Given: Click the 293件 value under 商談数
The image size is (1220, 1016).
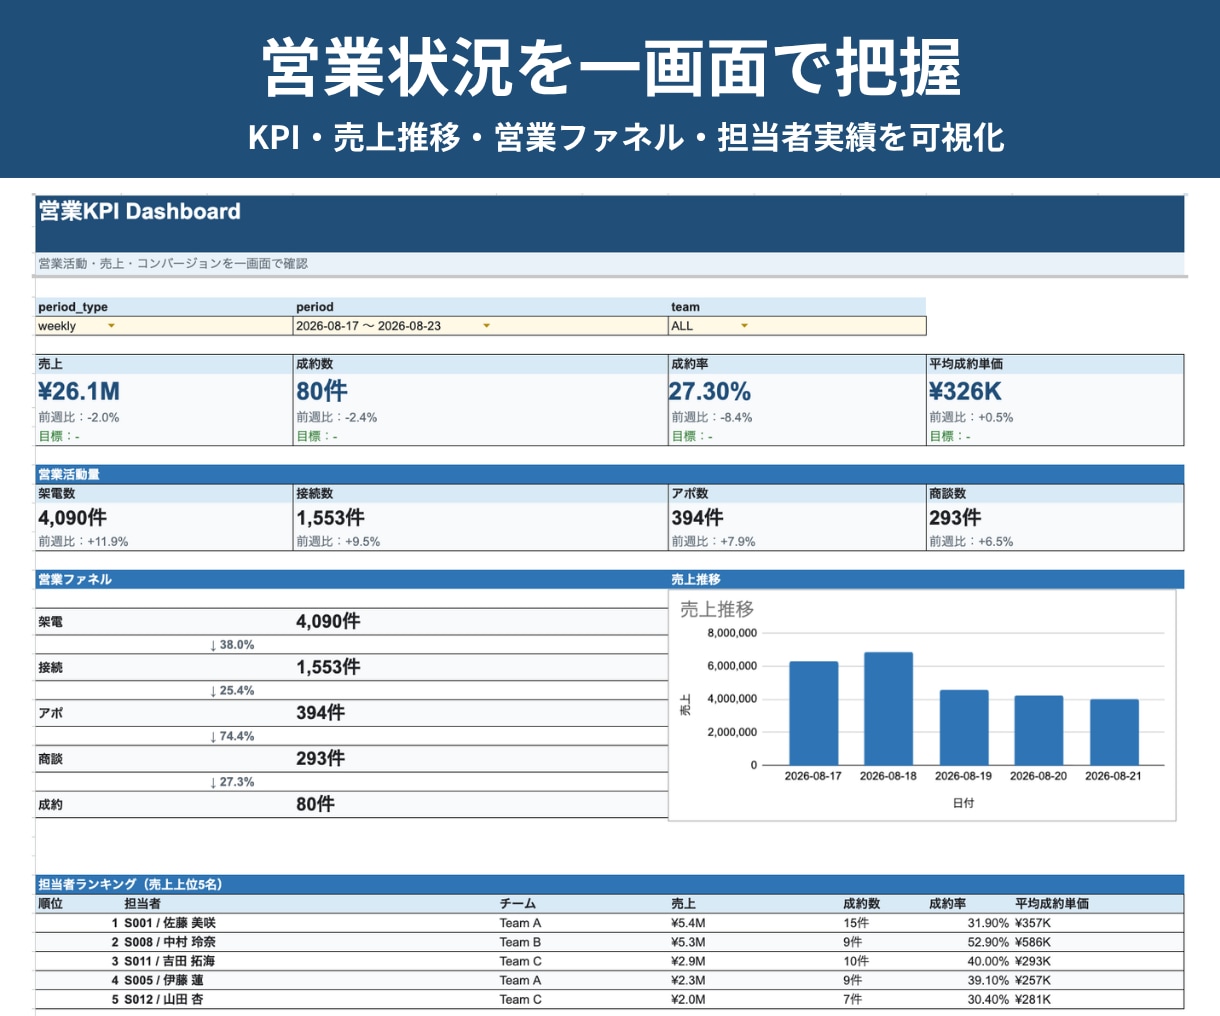Looking at the screenshot, I should pyautogui.click(x=955, y=518).
